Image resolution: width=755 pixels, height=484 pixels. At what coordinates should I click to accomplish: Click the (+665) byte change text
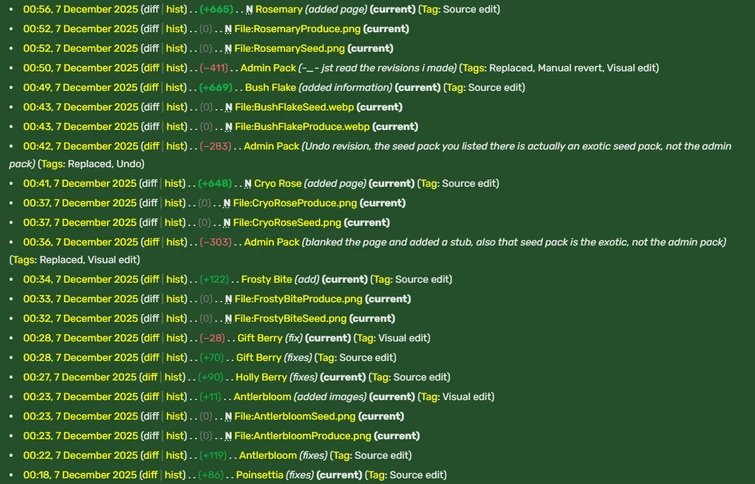point(216,9)
